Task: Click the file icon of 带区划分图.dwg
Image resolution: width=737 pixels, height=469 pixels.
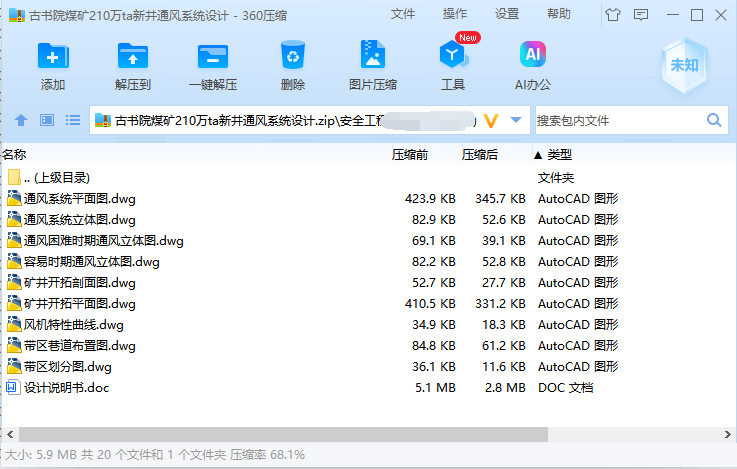Action: click(14, 366)
